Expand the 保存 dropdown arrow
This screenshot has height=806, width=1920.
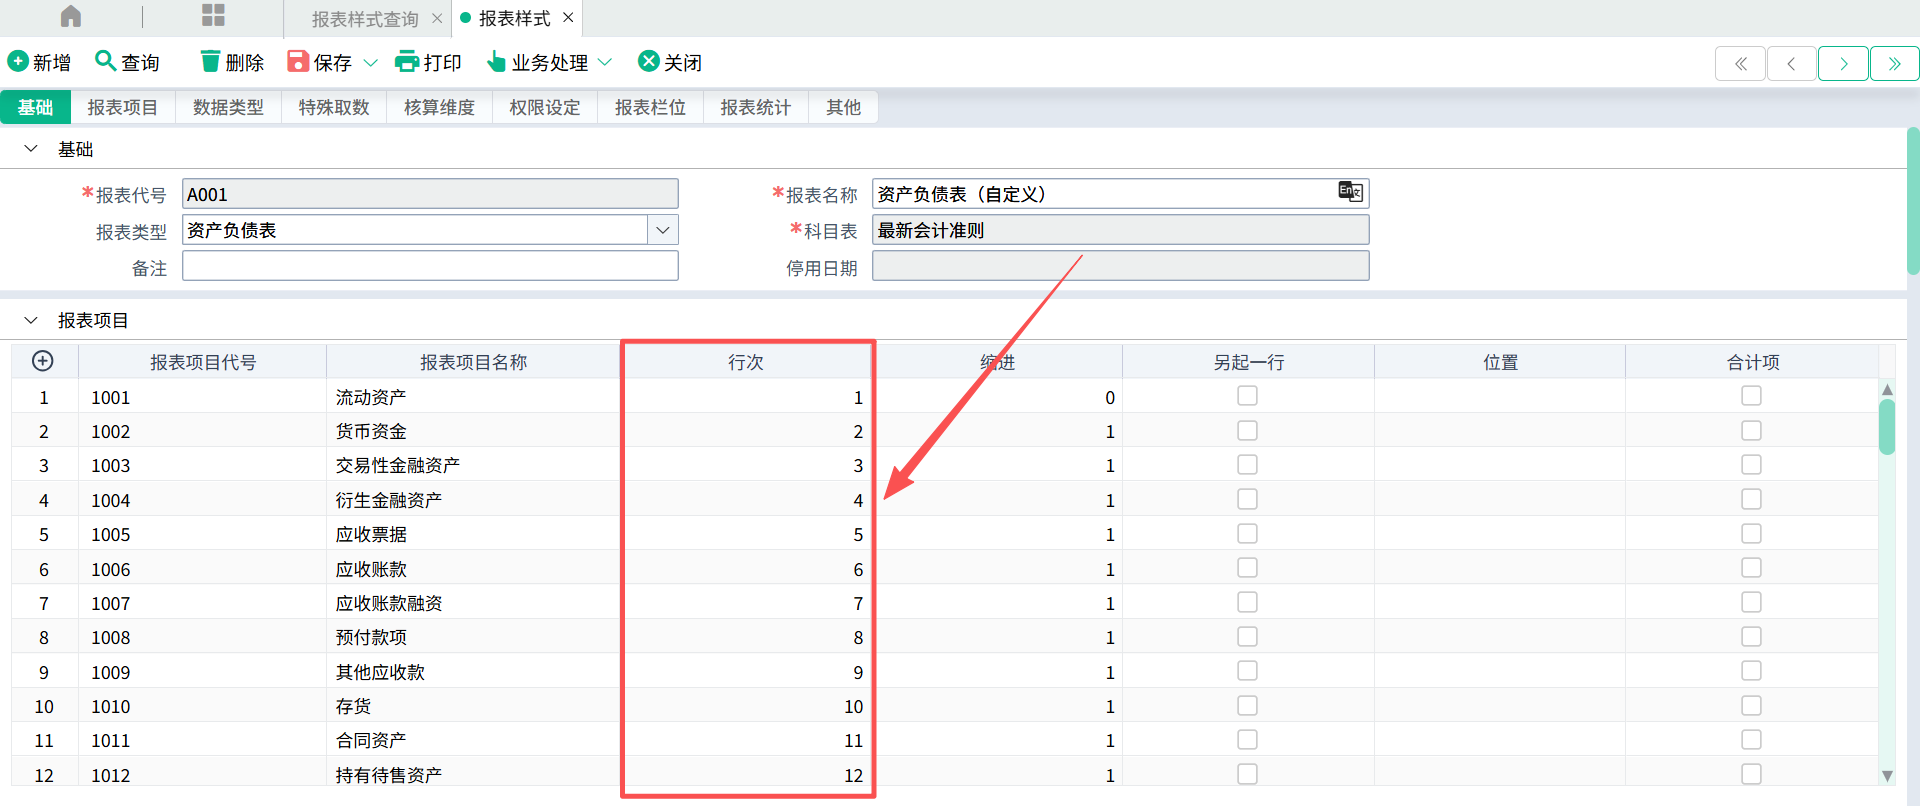coord(371,62)
